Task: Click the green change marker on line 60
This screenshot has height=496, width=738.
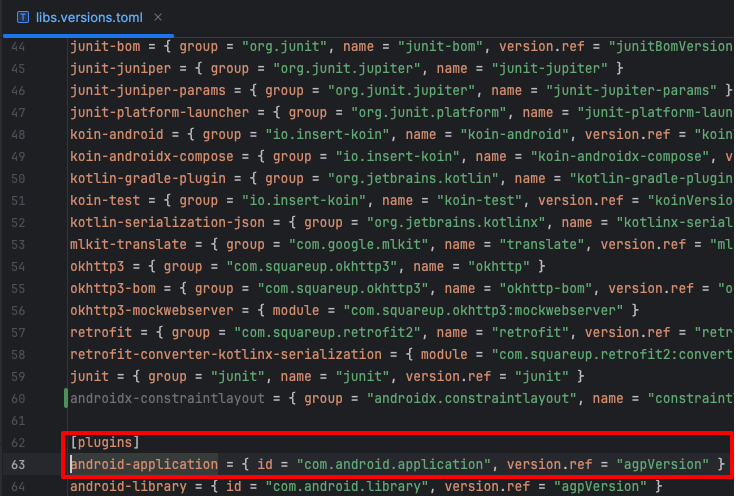Action: click(66, 399)
